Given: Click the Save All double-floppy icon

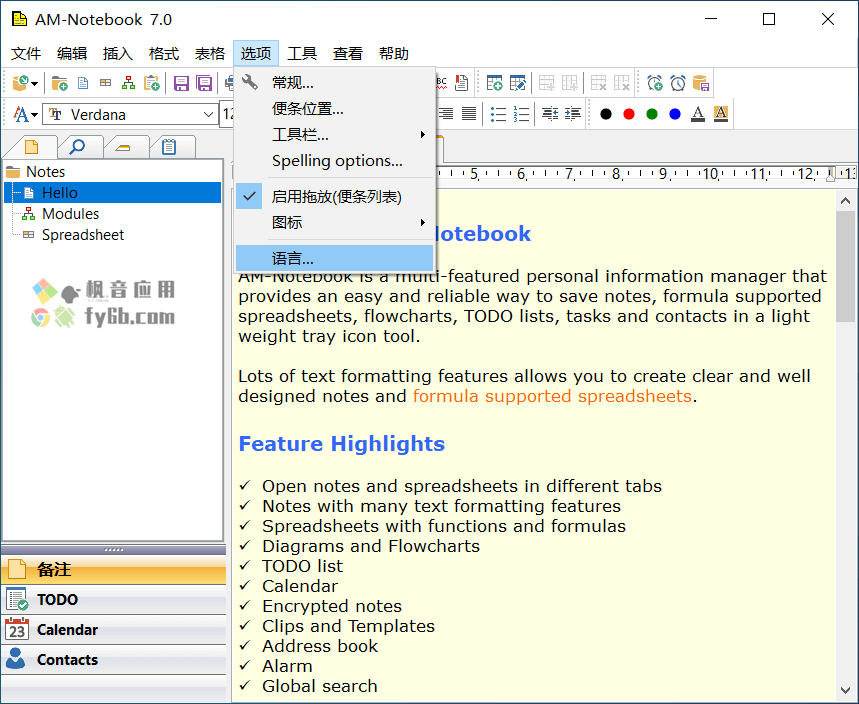Looking at the screenshot, I should click(x=204, y=83).
